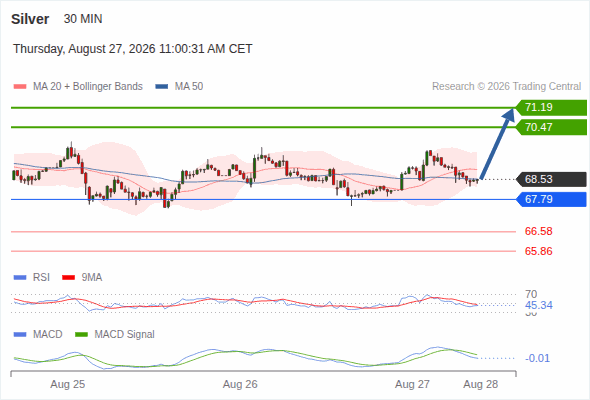This screenshot has width=590, height=400.
Task: Click the Aug 26 date axis label
Action: 240,384
